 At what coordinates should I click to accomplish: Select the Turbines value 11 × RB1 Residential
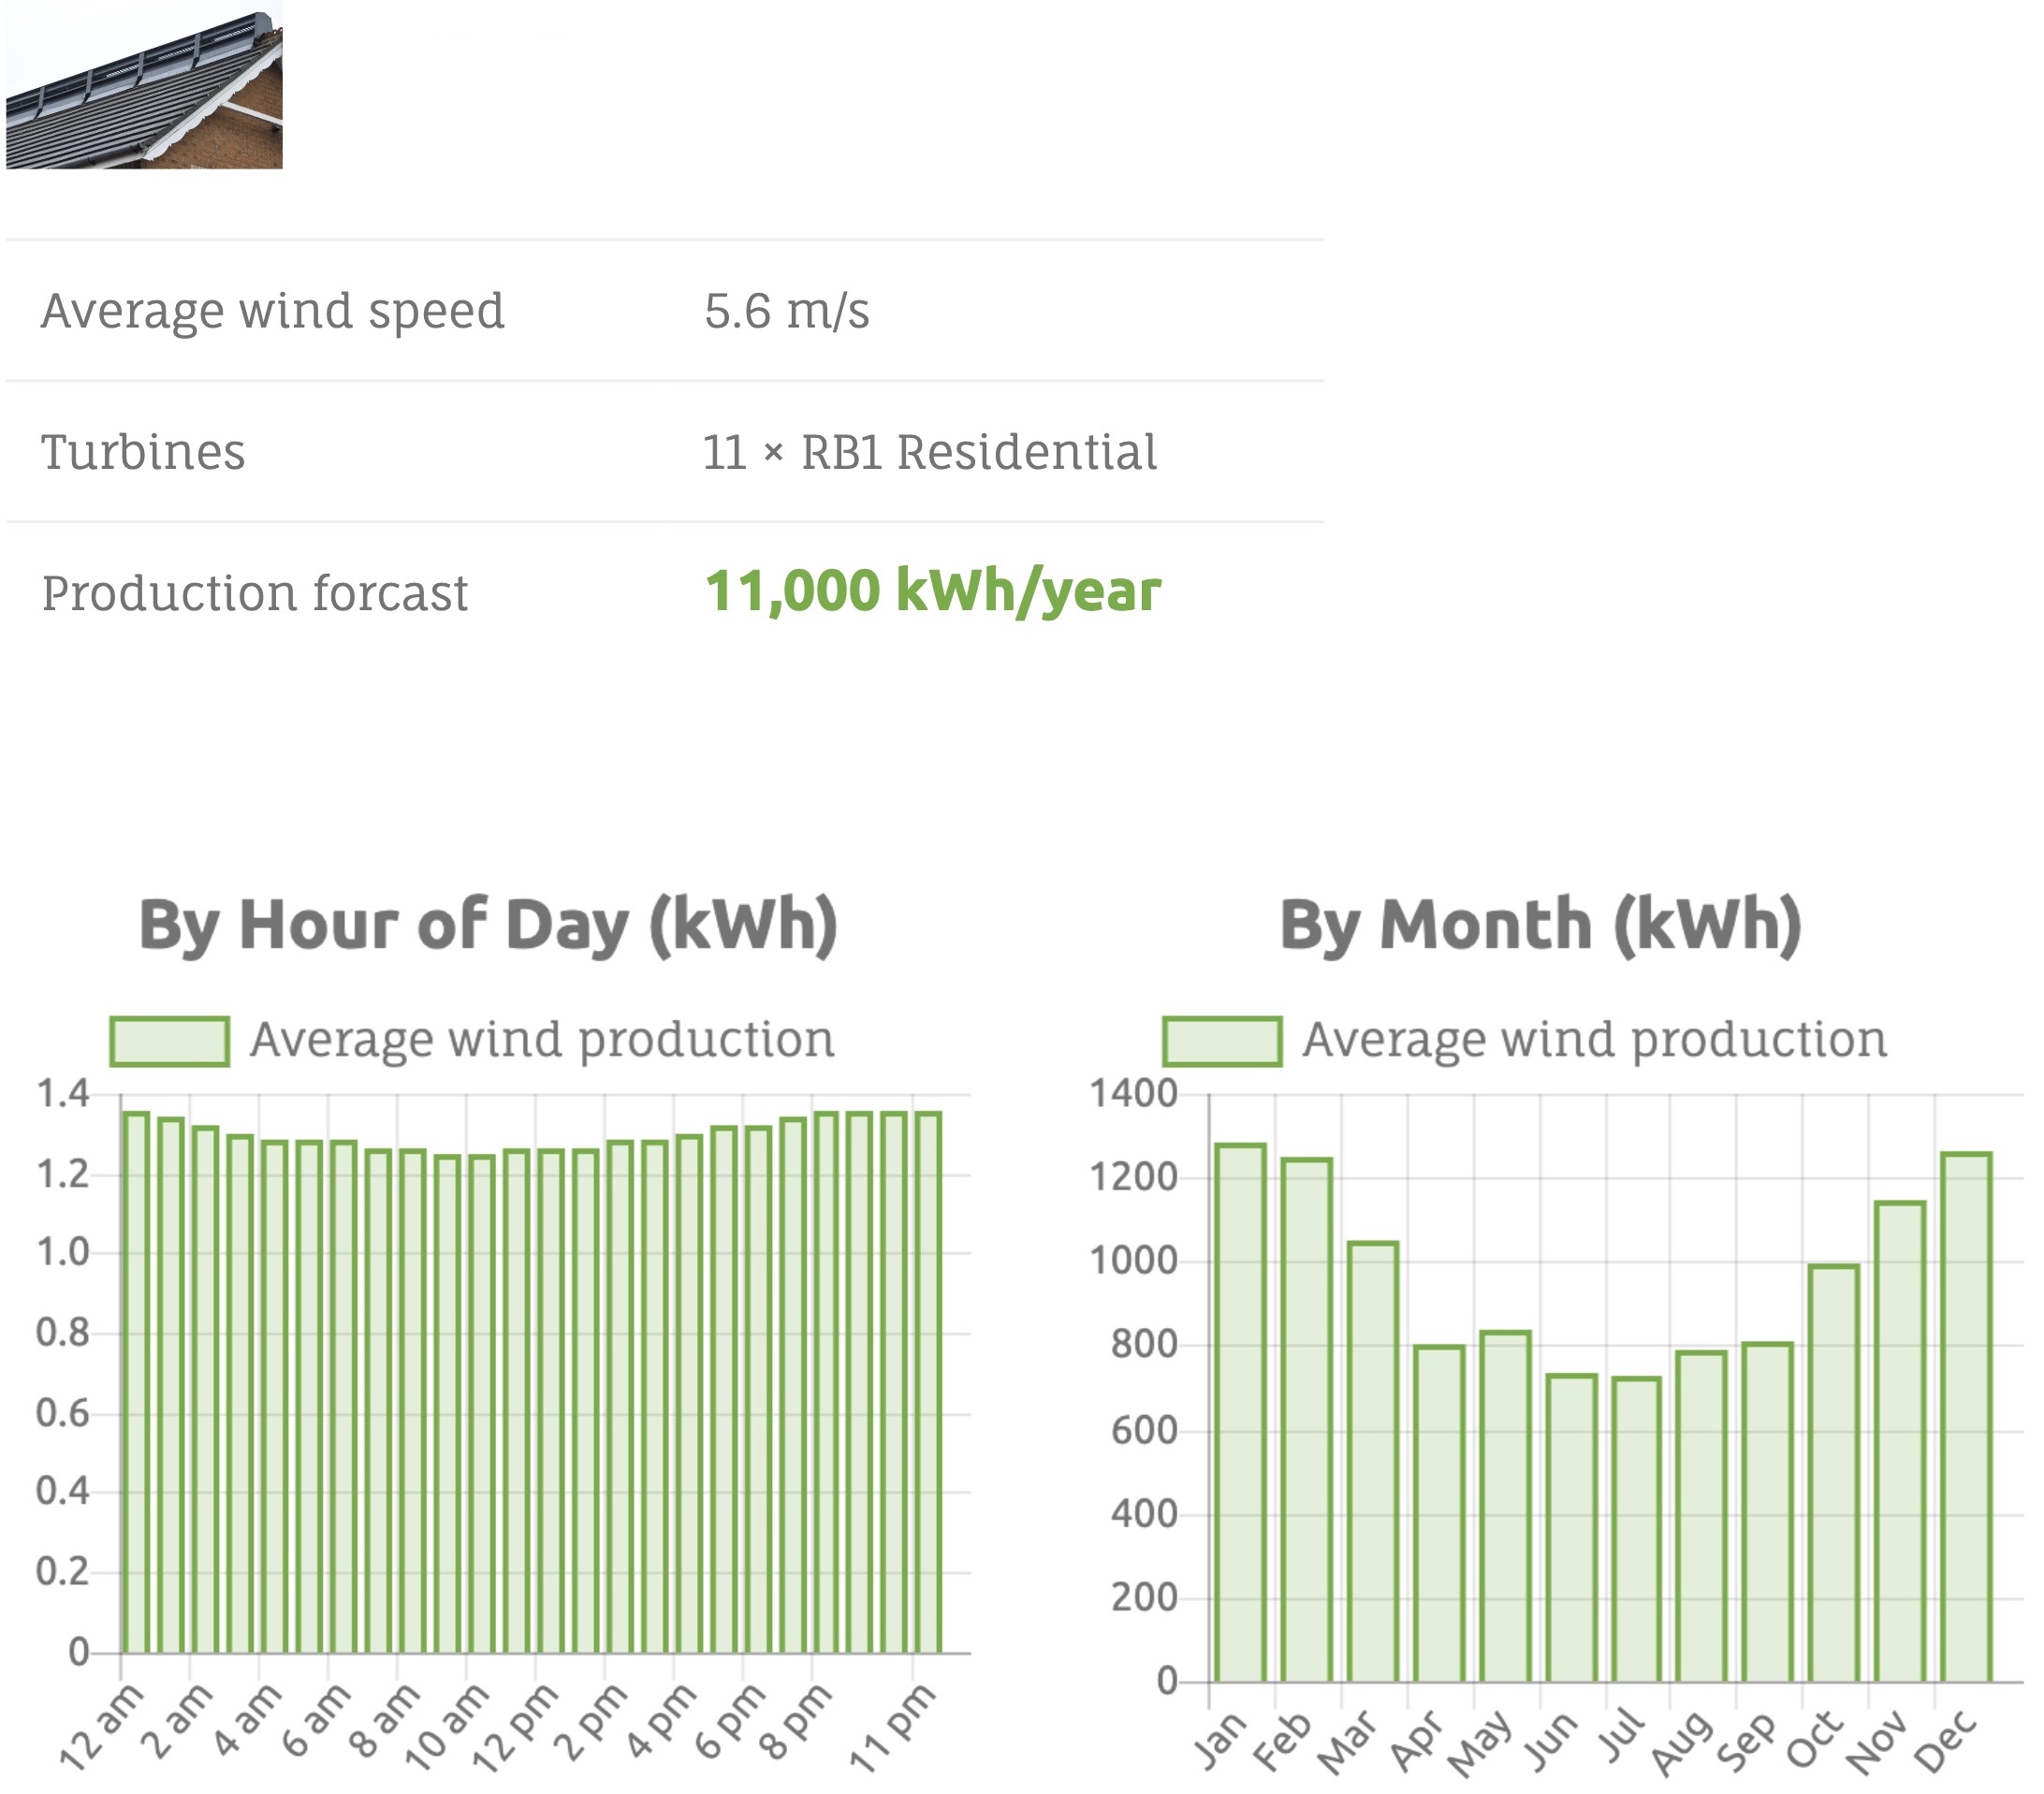pos(930,453)
